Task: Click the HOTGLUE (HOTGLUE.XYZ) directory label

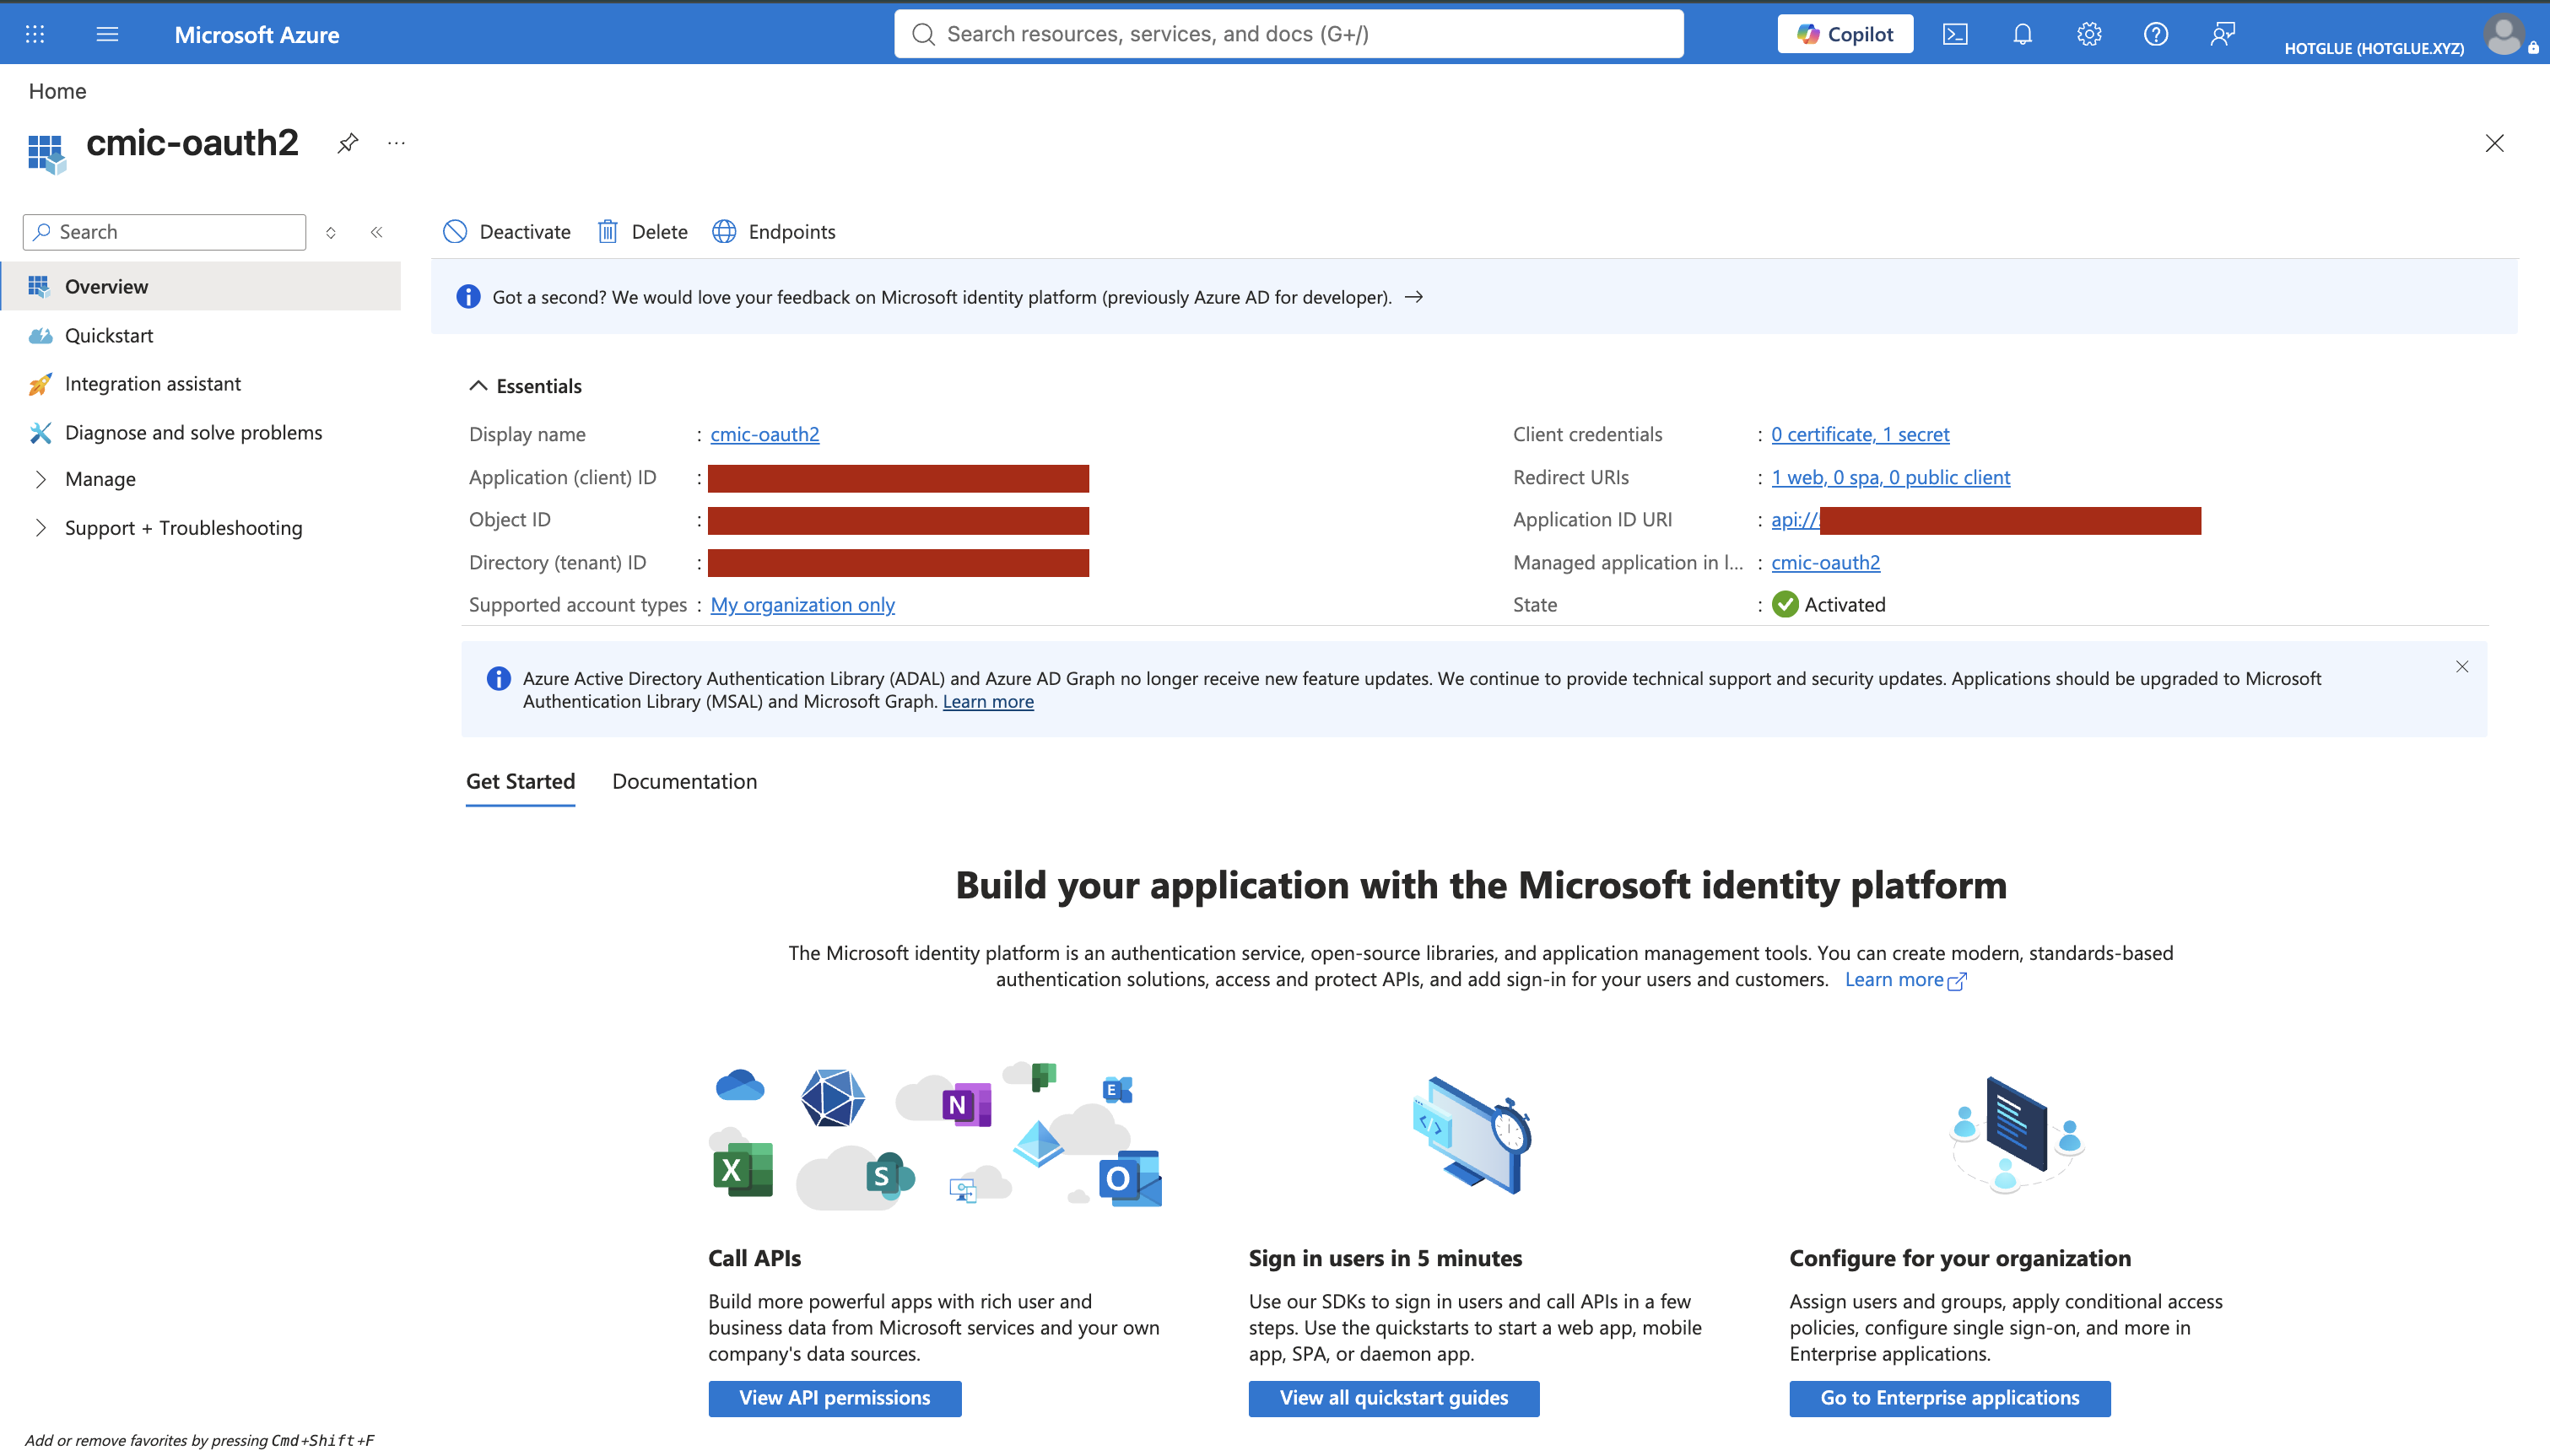Action: (x=2374, y=48)
